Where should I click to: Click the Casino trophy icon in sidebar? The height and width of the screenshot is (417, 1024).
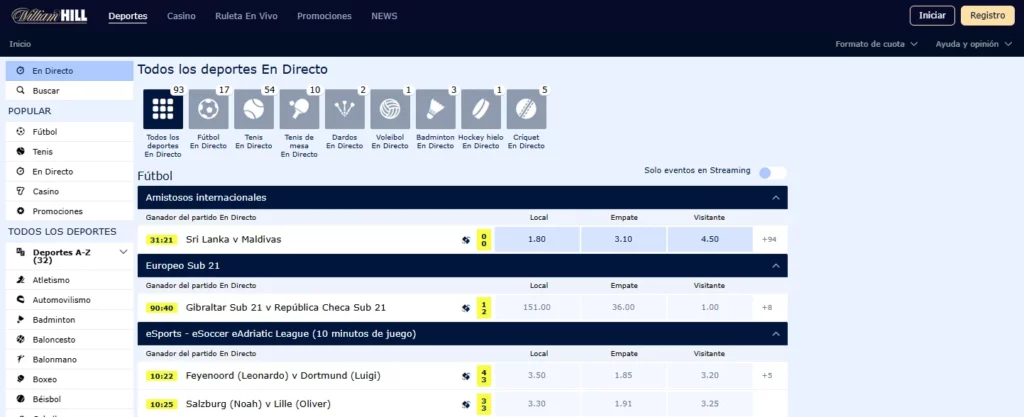point(20,191)
